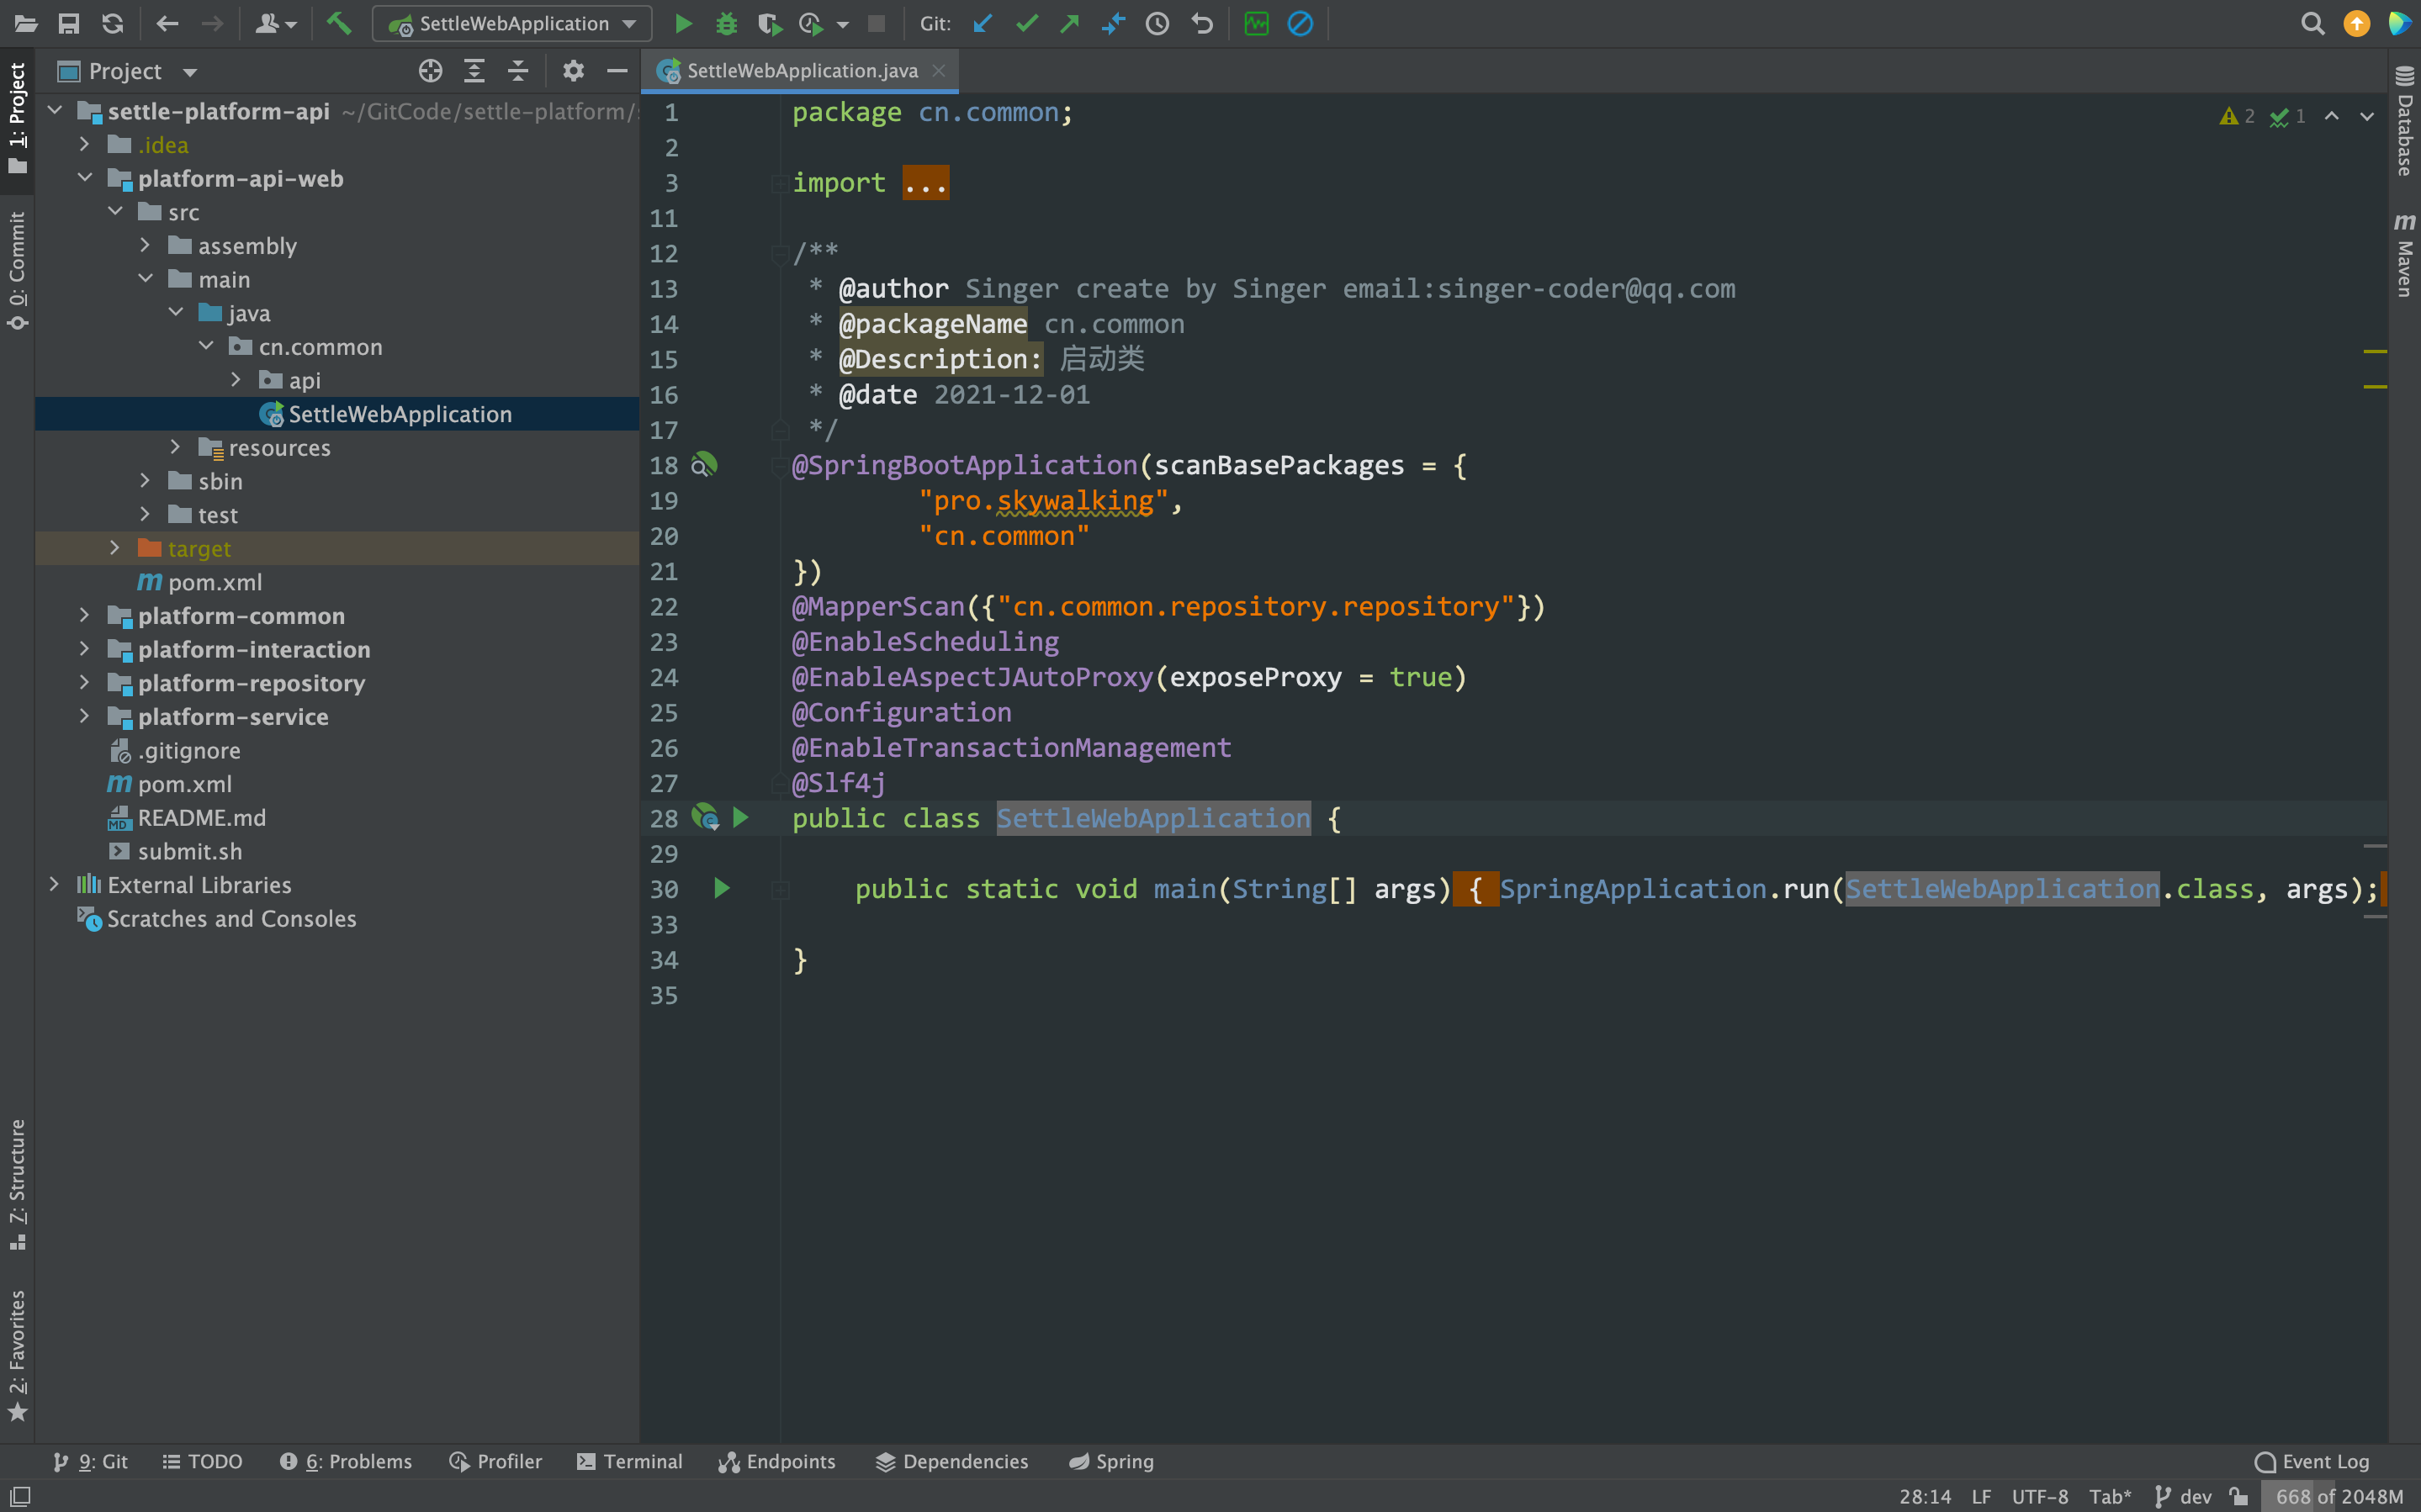Click the Build project hammer icon

point(339,23)
